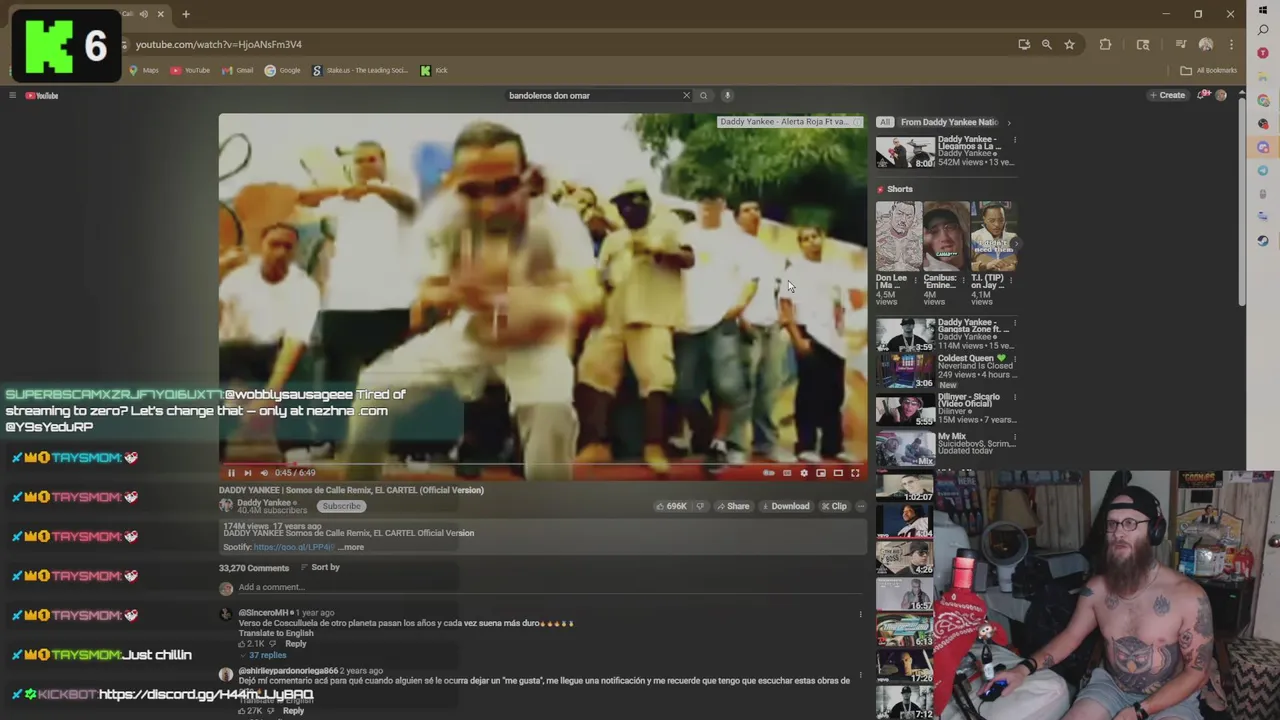Open Llegamos a La video thumbnail
The width and height of the screenshot is (1280, 720).
(x=905, y=151)
